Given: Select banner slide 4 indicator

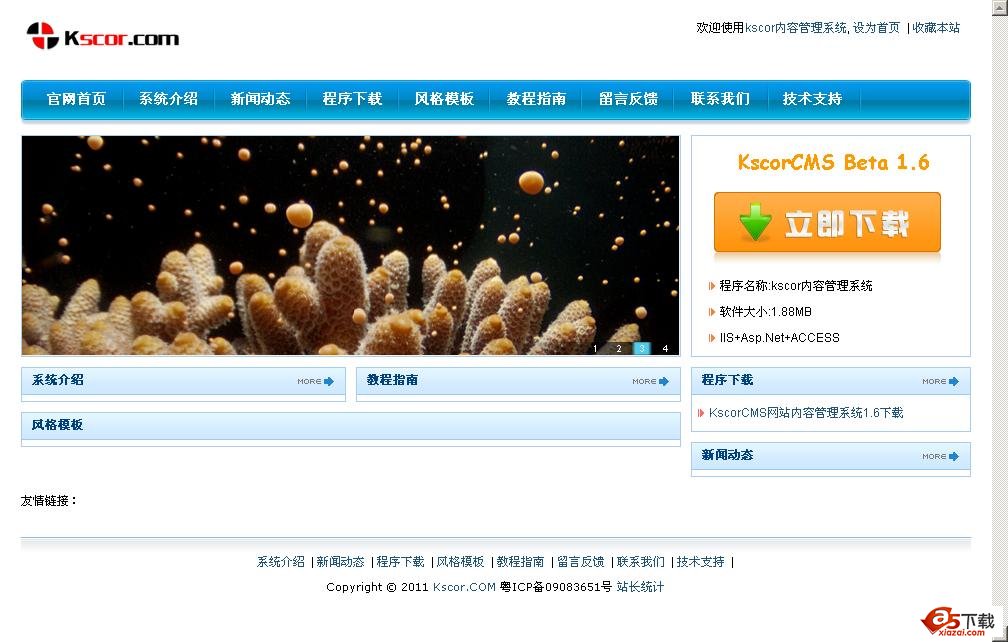Looking at the screenshot, I should 665,348.
